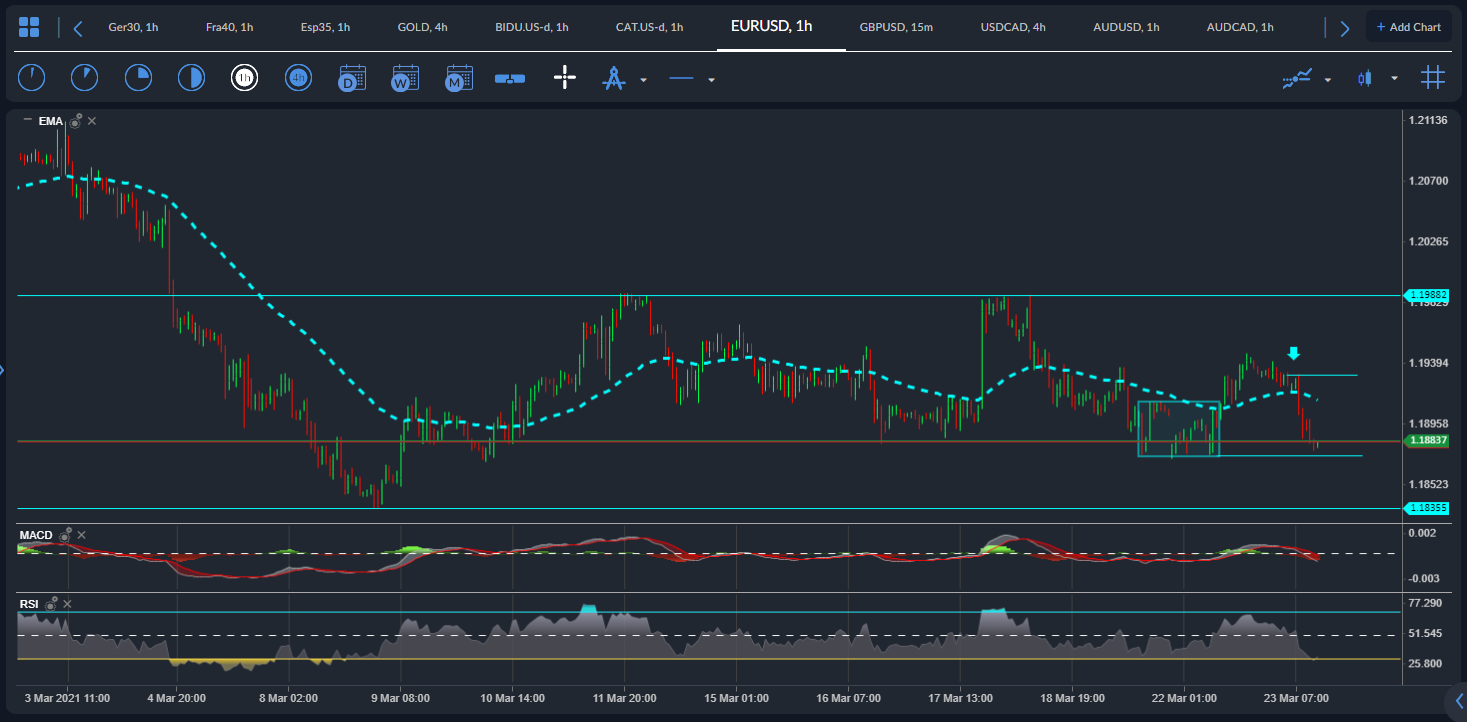Click the cyan down-arrow marker on chart
This screenshot has height=722, width=1467.
[x=1293, y=353]
